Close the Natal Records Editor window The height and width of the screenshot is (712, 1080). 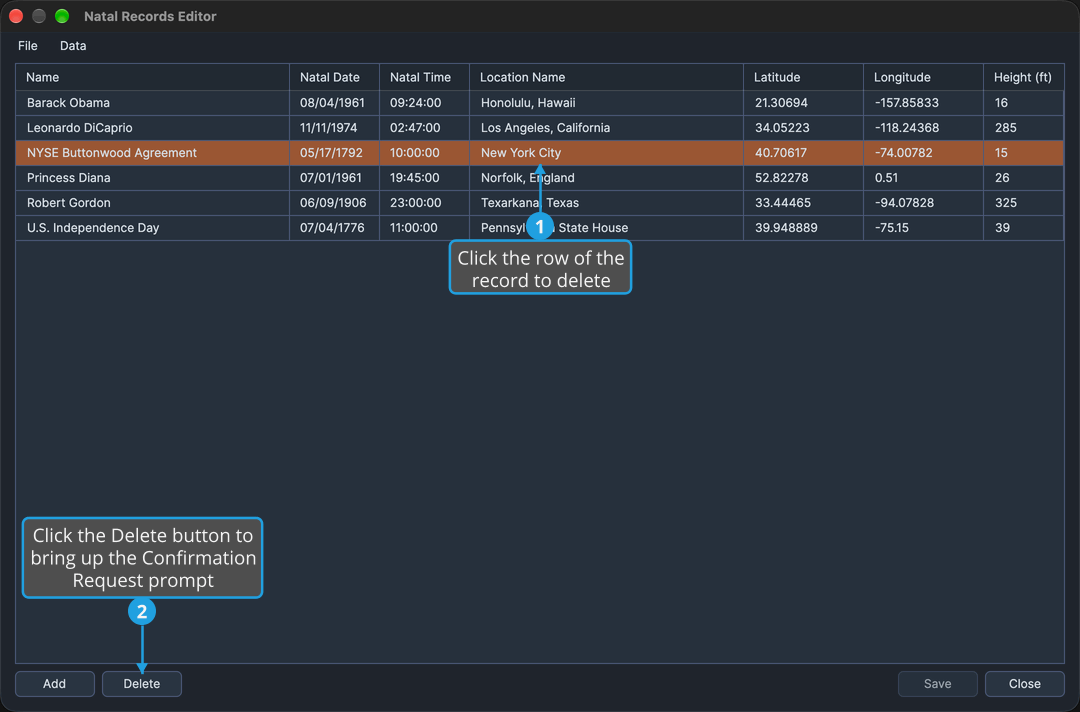click(16, 16)
